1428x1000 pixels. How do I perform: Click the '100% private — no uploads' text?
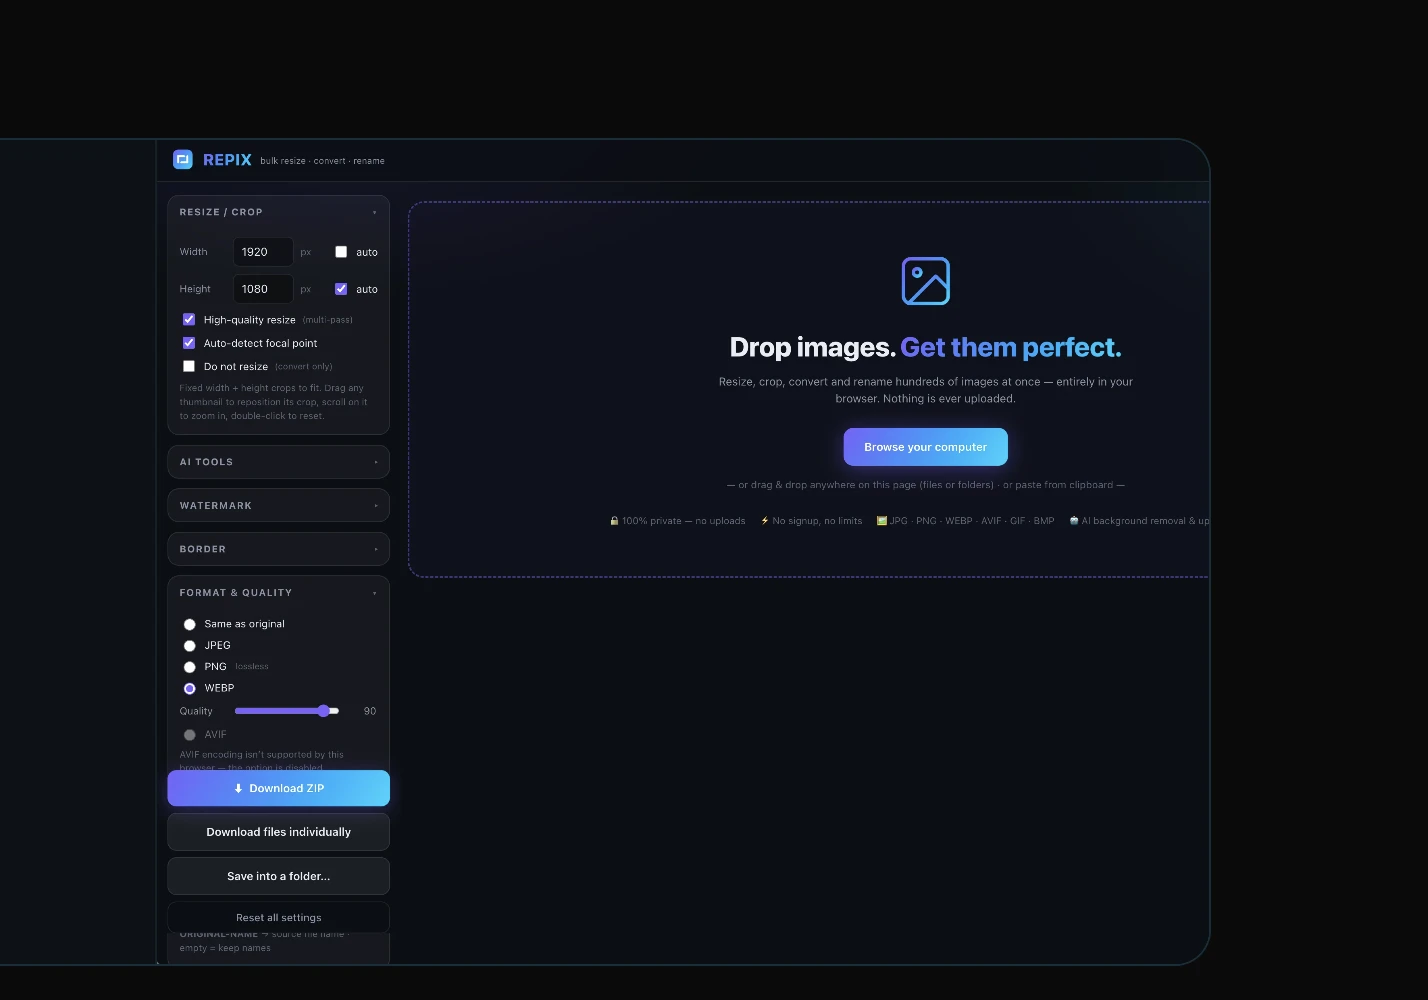point(678,521)
